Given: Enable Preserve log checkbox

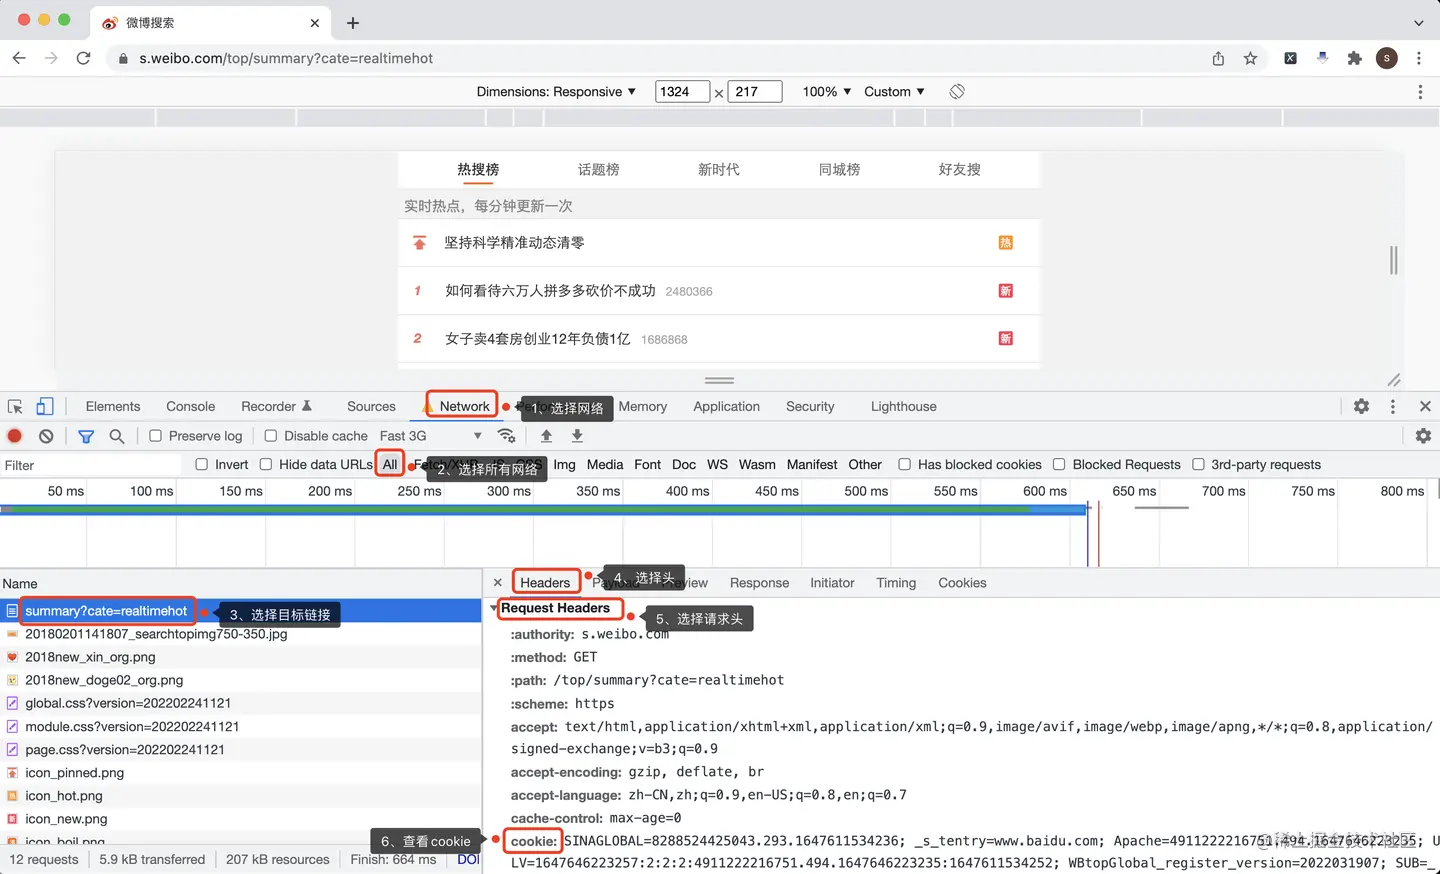Looking at the screenshot, I should [x=155, y=436].
